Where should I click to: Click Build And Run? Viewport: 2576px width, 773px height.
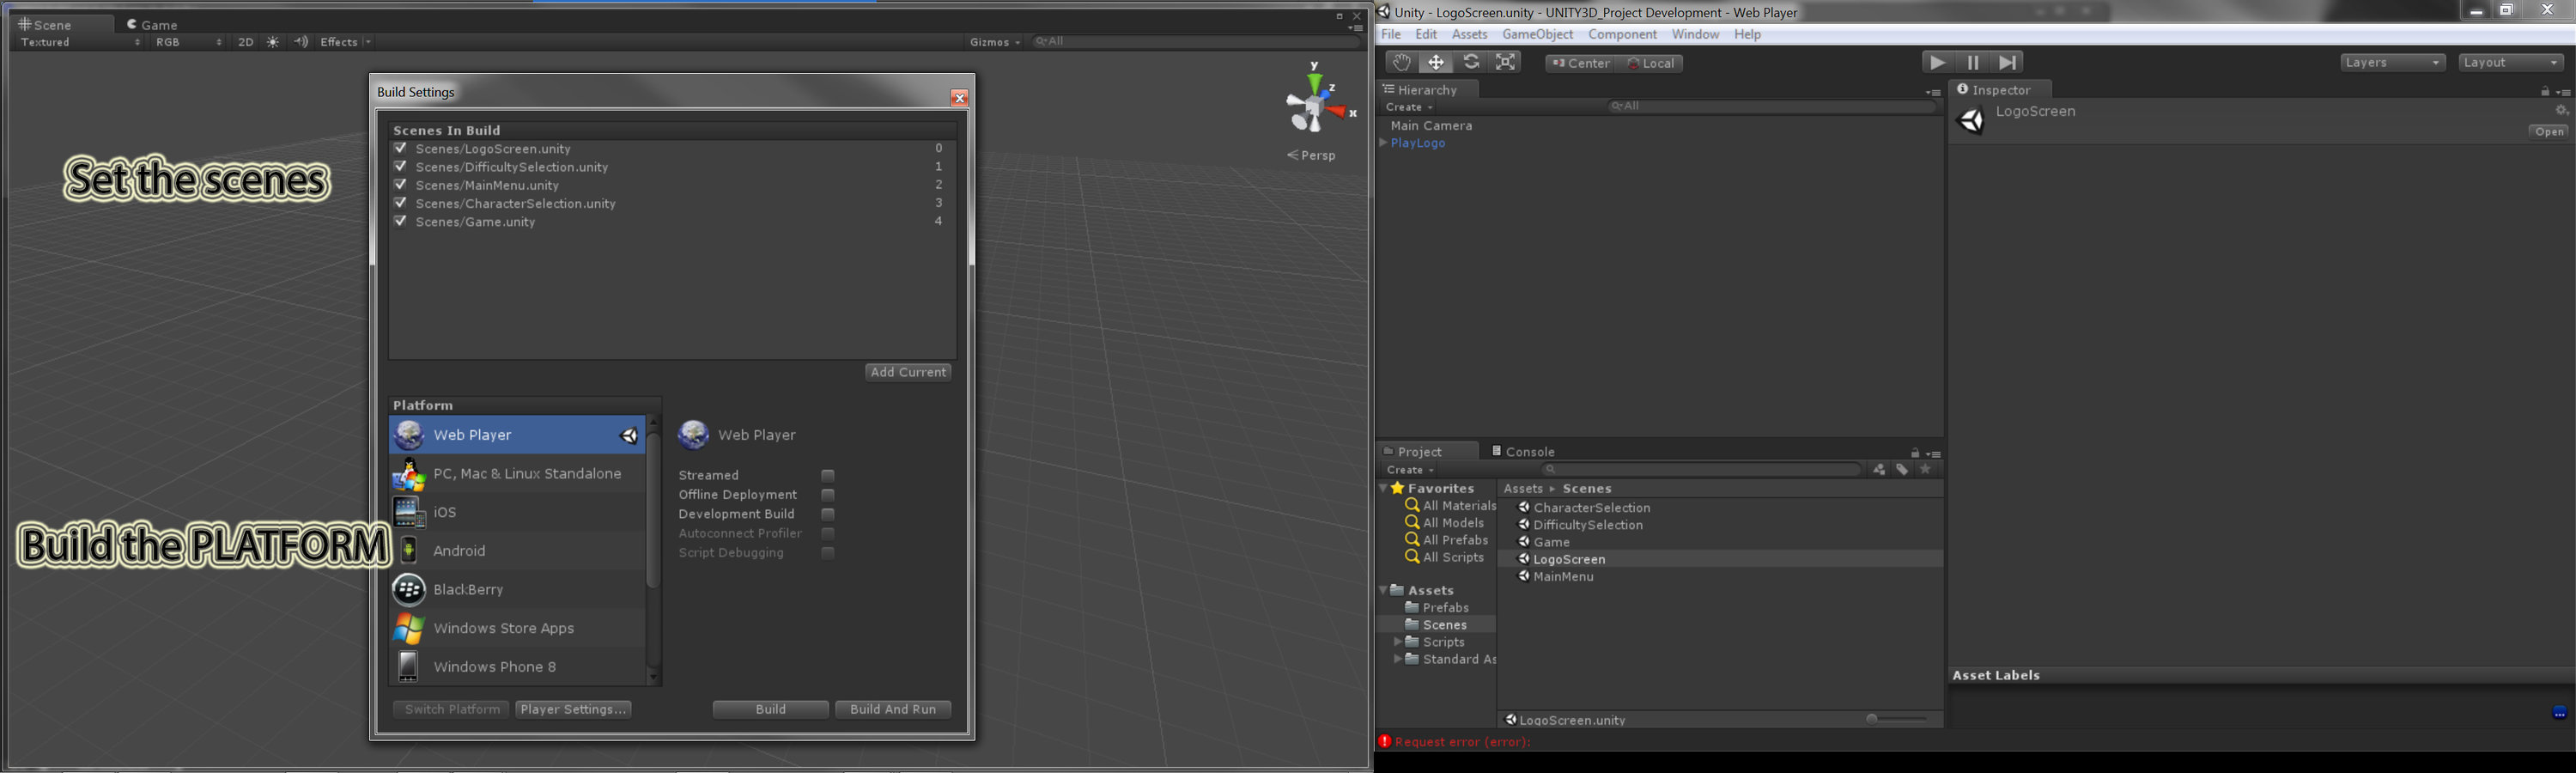tap(893, 709)
